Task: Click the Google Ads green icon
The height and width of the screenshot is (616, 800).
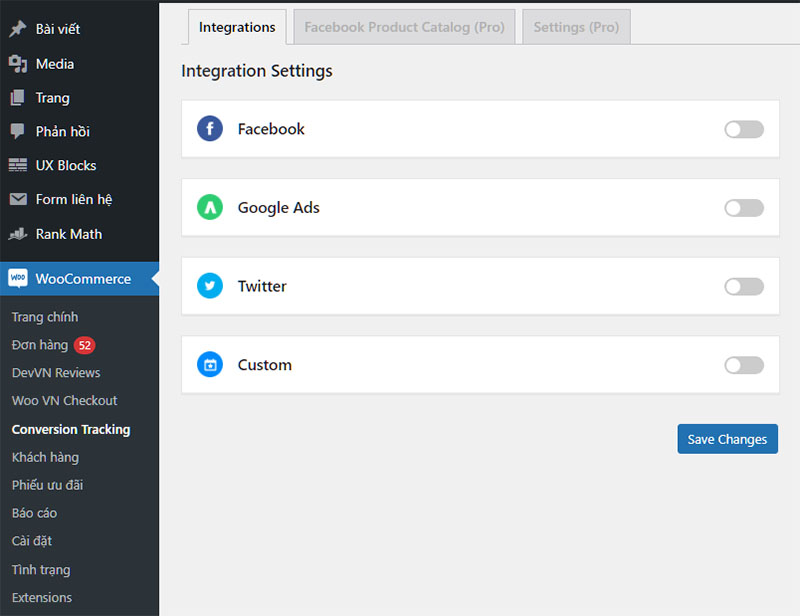Action: [x=210, y=207]
